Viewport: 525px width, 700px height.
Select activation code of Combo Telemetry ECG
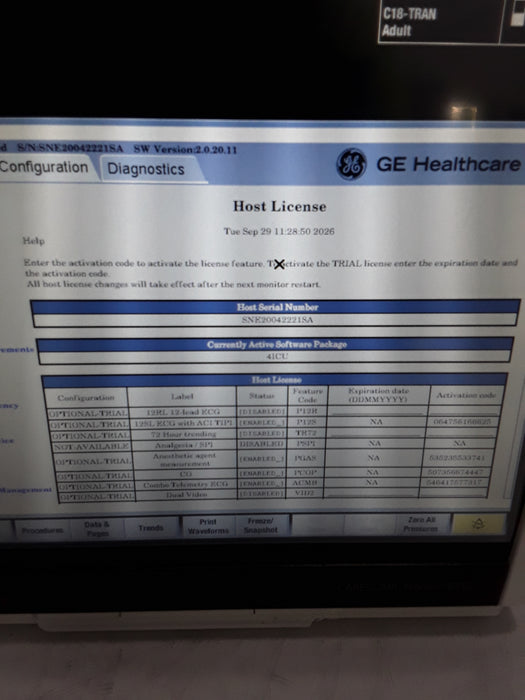(454, 483)
